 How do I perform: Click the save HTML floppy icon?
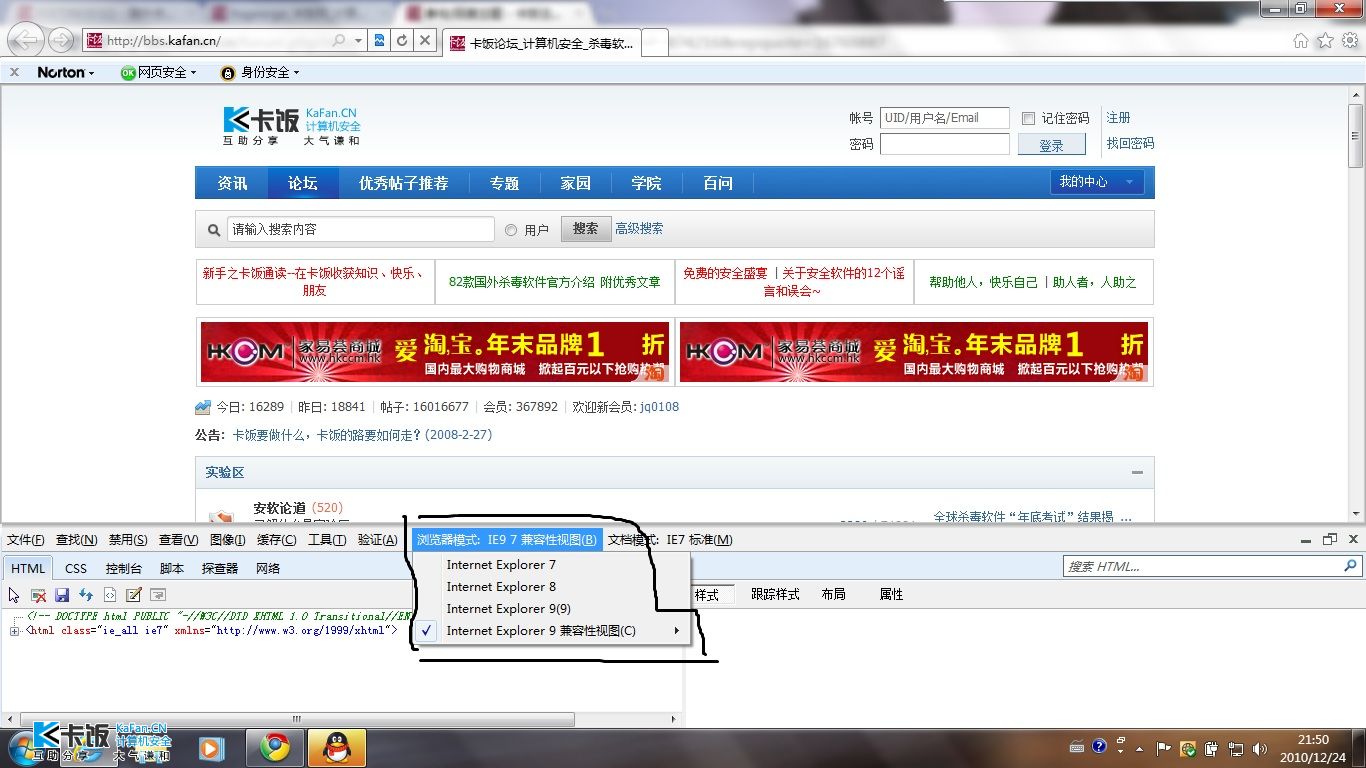coord(62,595)
